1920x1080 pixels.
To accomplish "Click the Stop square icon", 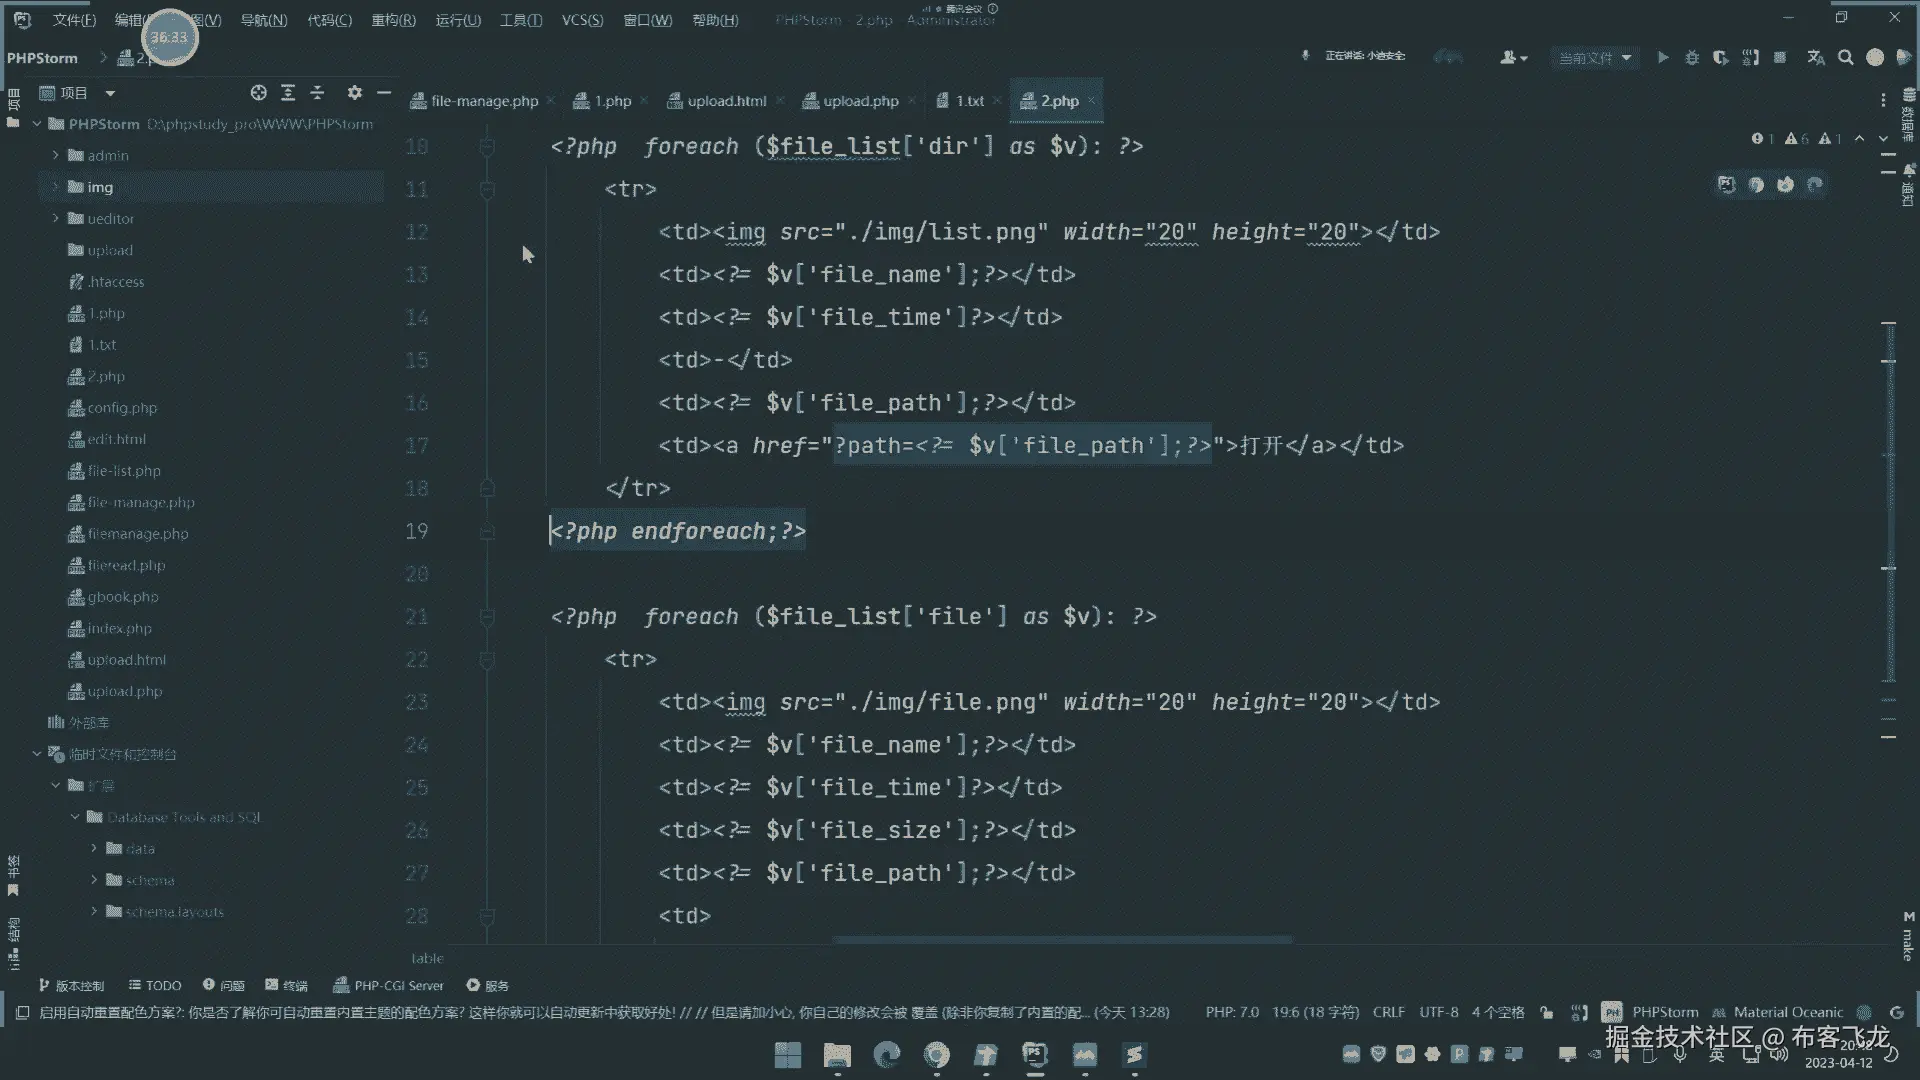I will pyautogui.click(x=1780, y=58).
